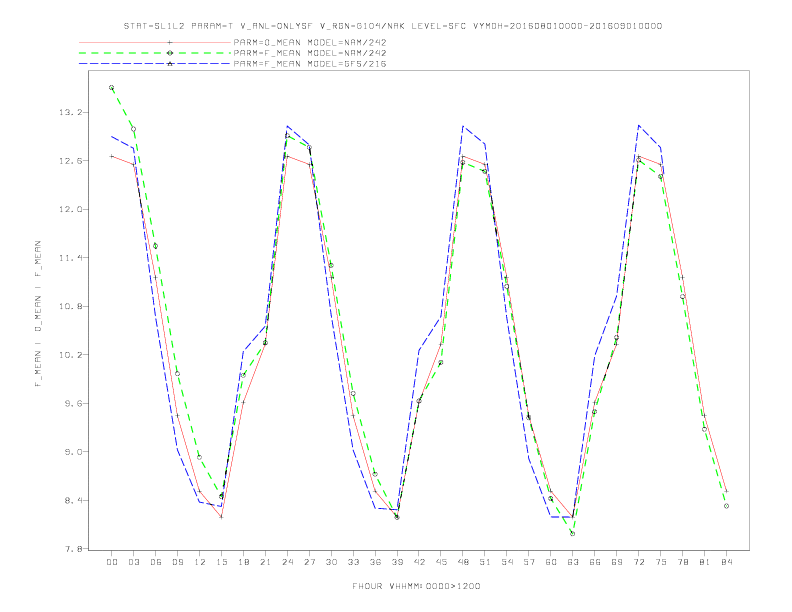
Task: Click x-axis tick label 51
Action: (485, 562)
